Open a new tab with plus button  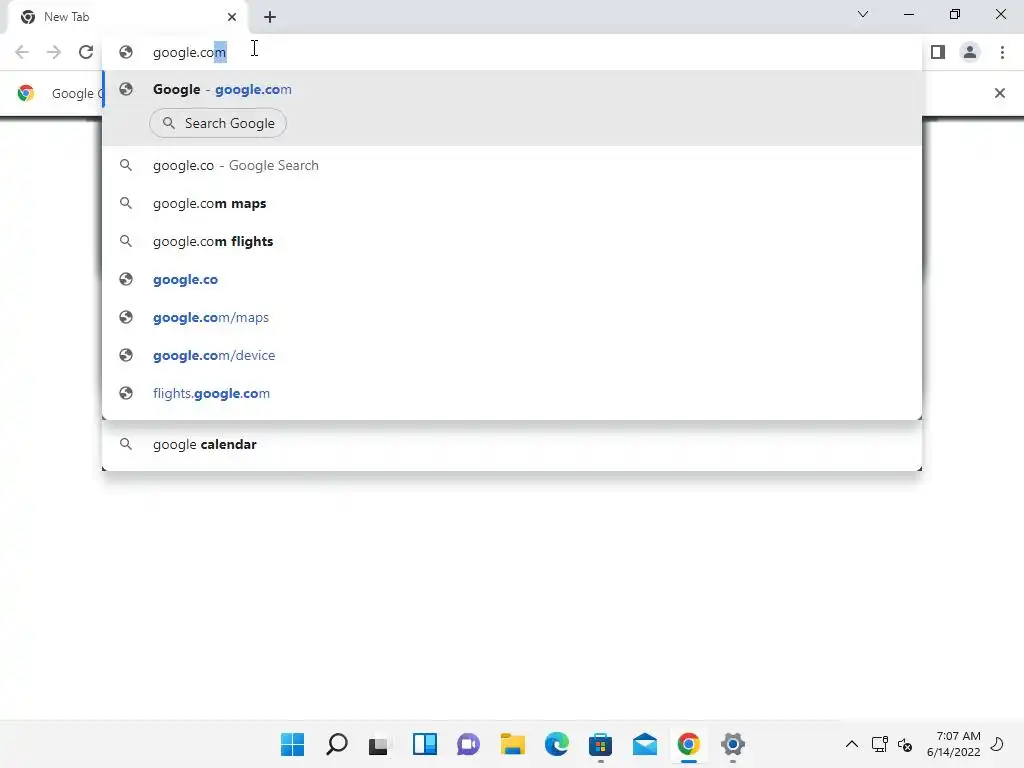270,17
